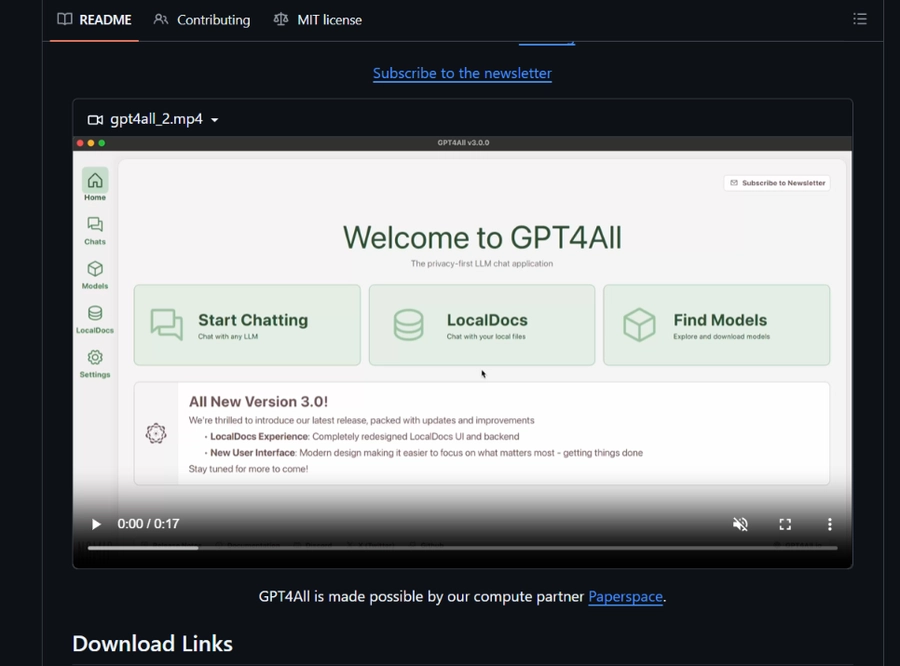
Task: Click 'LocalDocs Experience' bullet text
Action: click(259, 436)
